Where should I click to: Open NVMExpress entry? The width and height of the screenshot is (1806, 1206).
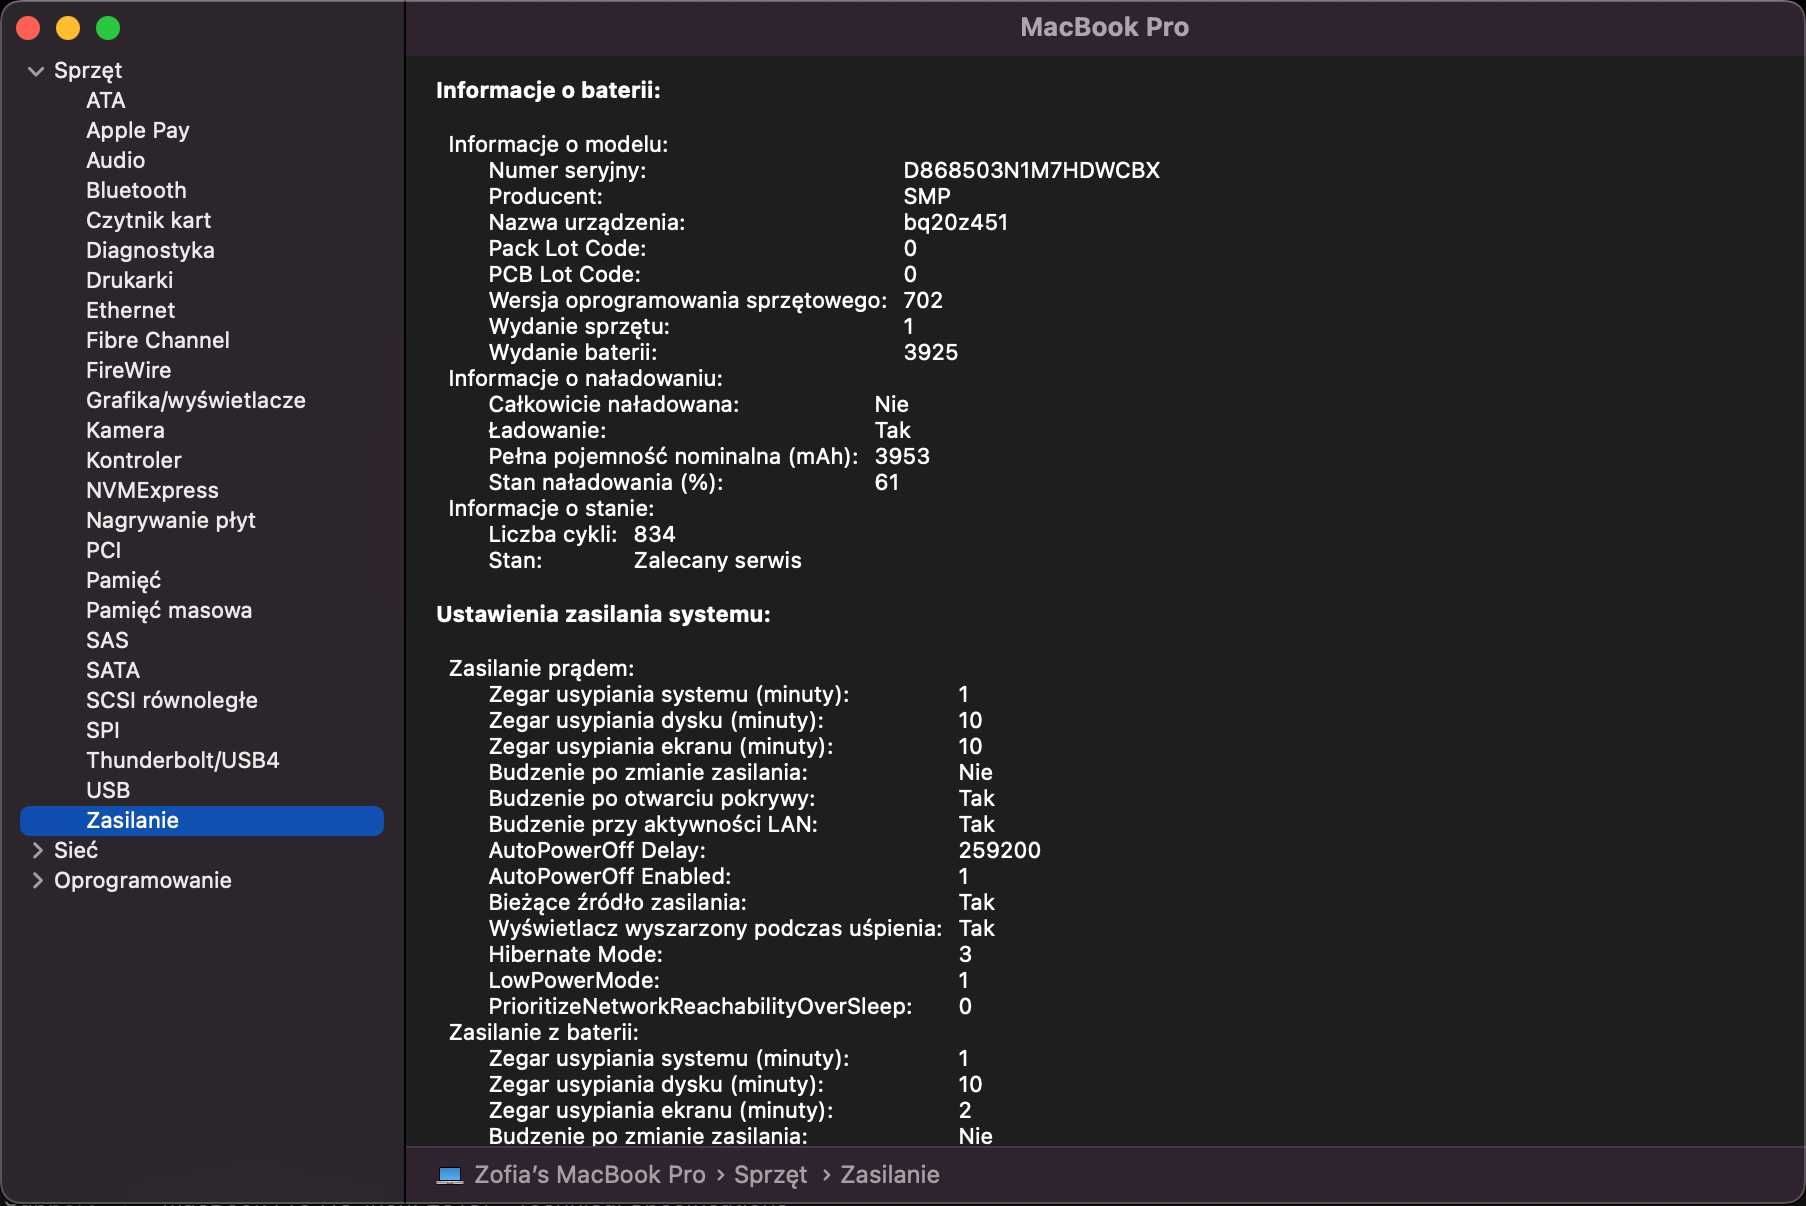tap(152, 490)
